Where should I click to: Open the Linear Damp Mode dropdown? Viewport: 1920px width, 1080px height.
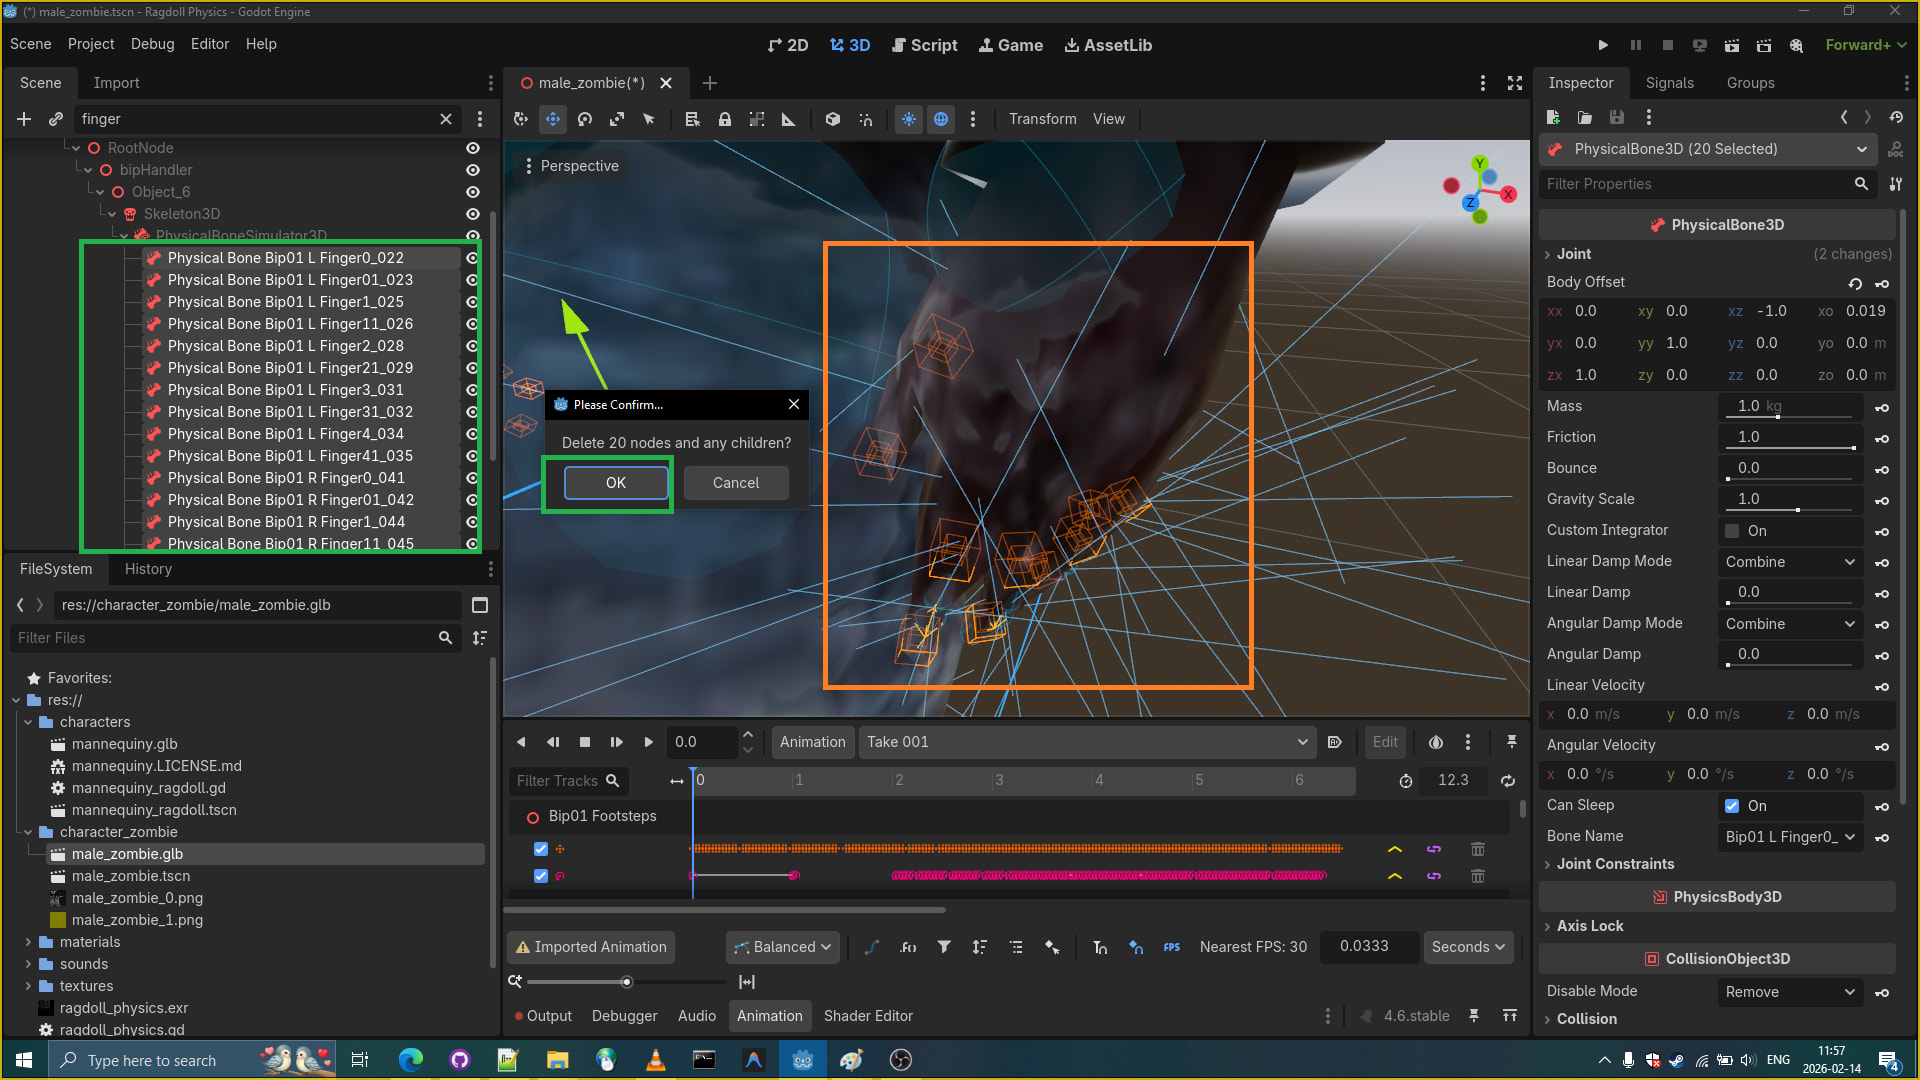tap(1789, 562)
